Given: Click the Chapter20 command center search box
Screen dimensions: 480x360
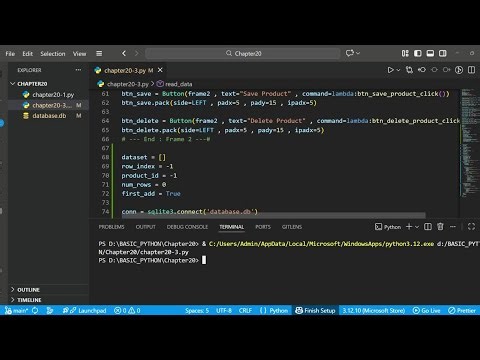Looking at the screenshot, I should click(x=243, y=53).
